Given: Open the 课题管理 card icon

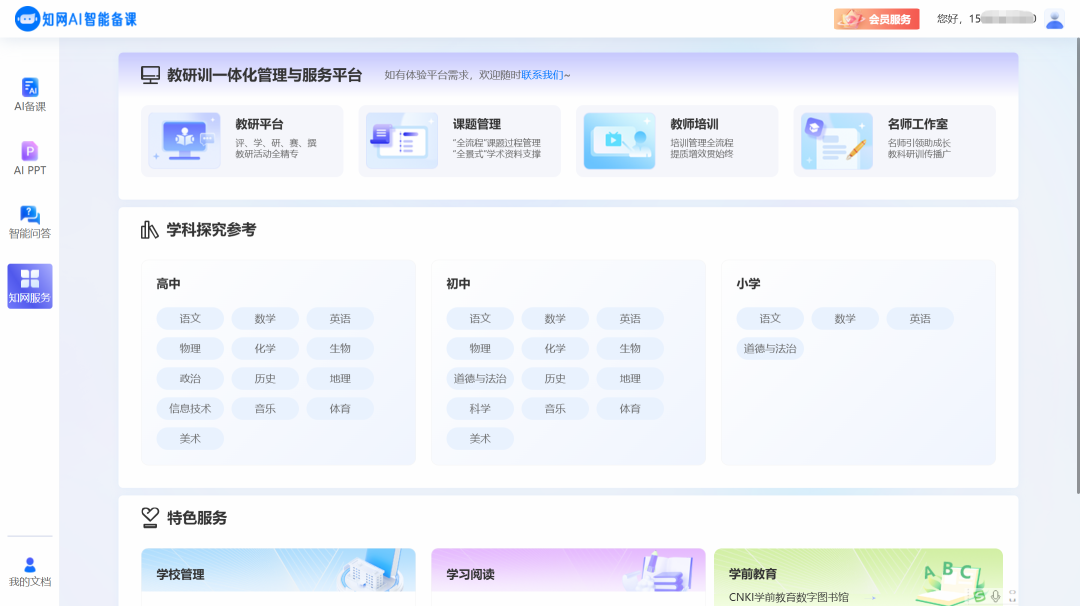Looking at the screenshot, I should click(402, 140).
